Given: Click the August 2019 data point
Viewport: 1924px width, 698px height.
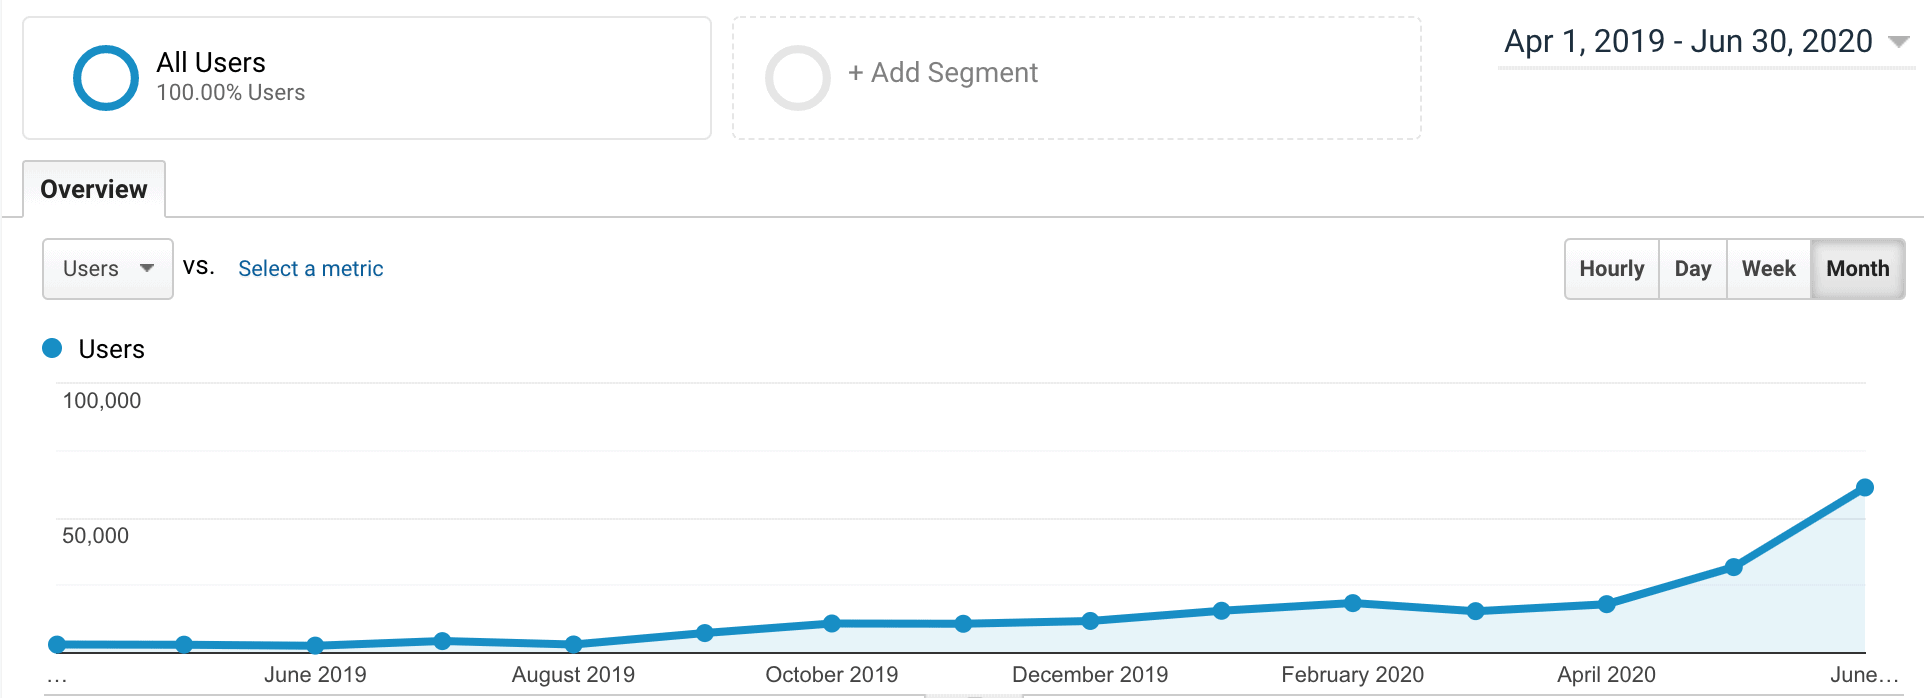Looking at the screenshot, I should 573,644.
